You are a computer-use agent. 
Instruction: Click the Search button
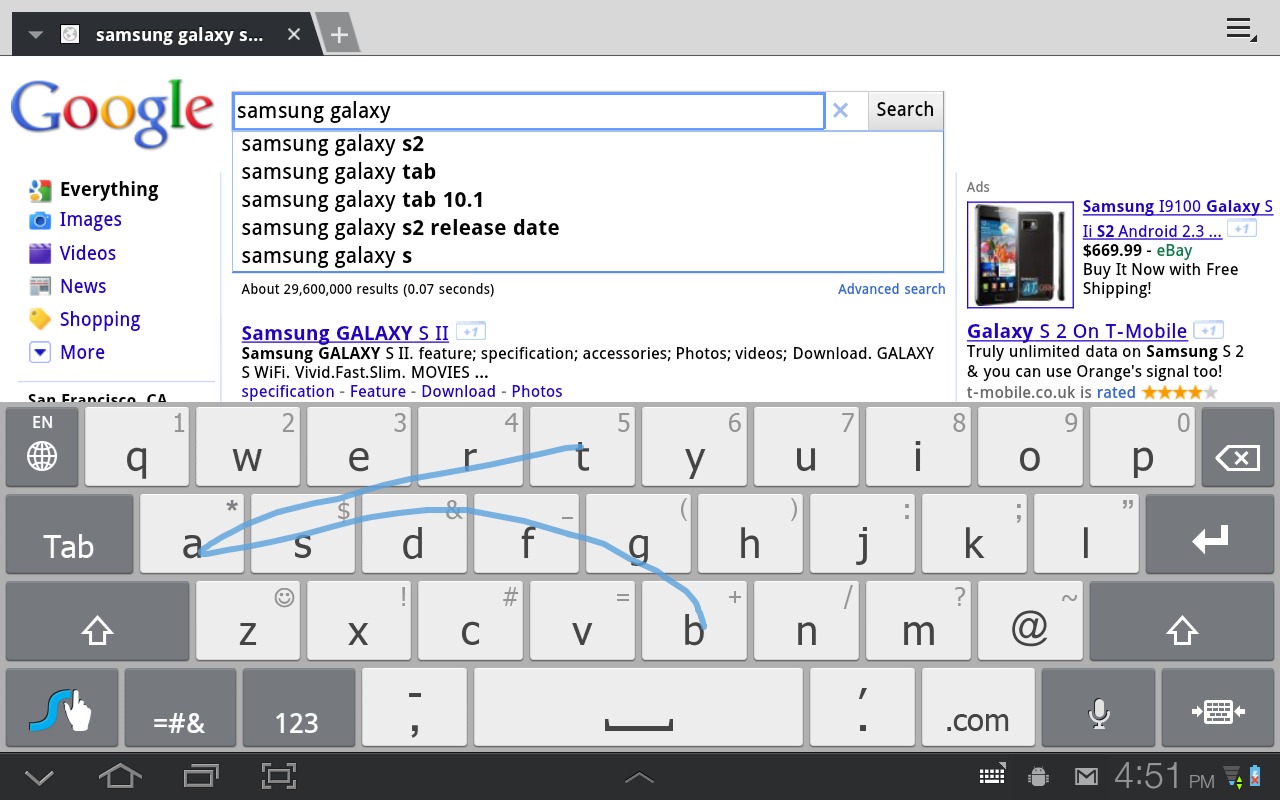pos(905,111)
